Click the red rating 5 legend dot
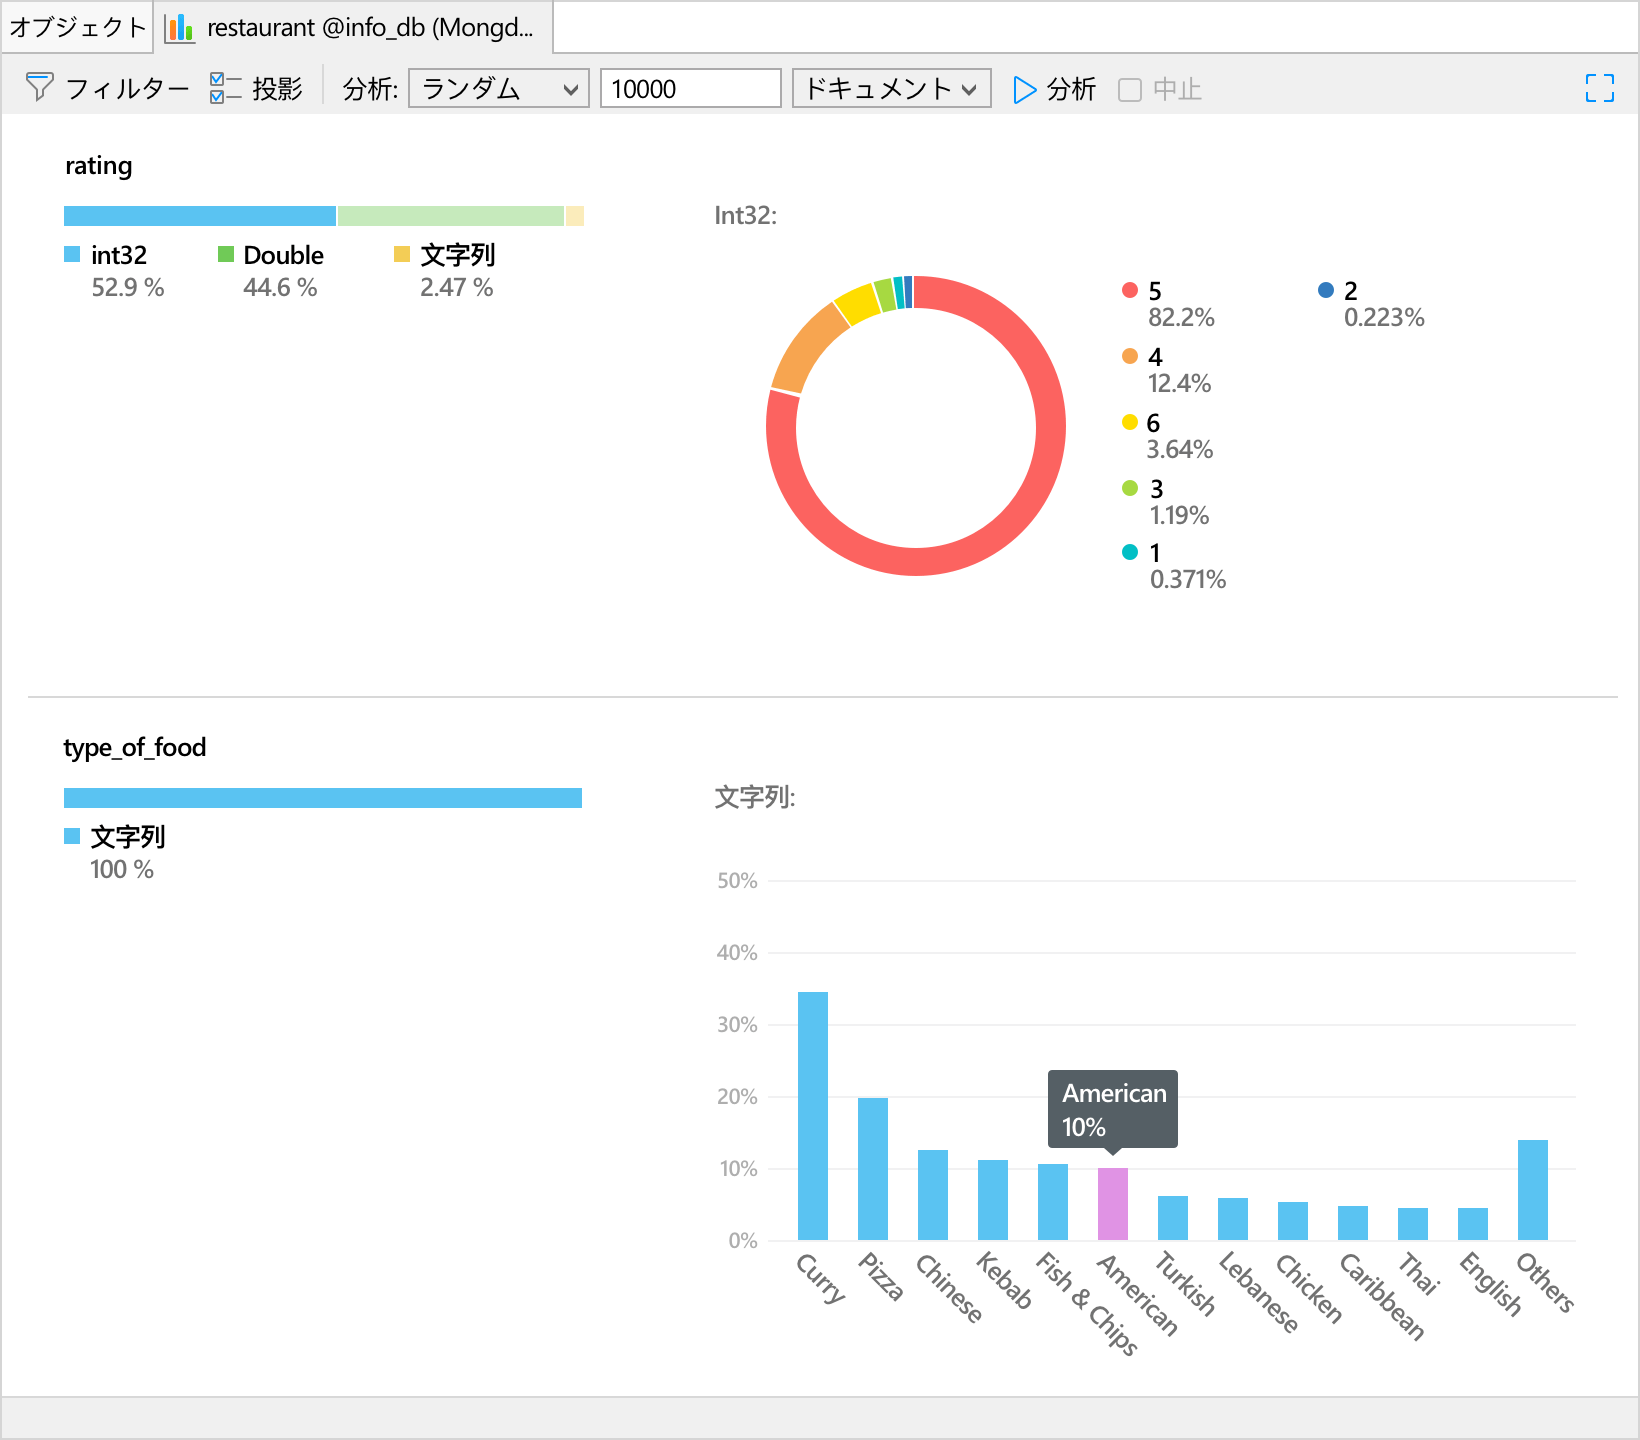The image size is (1640, 1440). [x=1130, y=290]
